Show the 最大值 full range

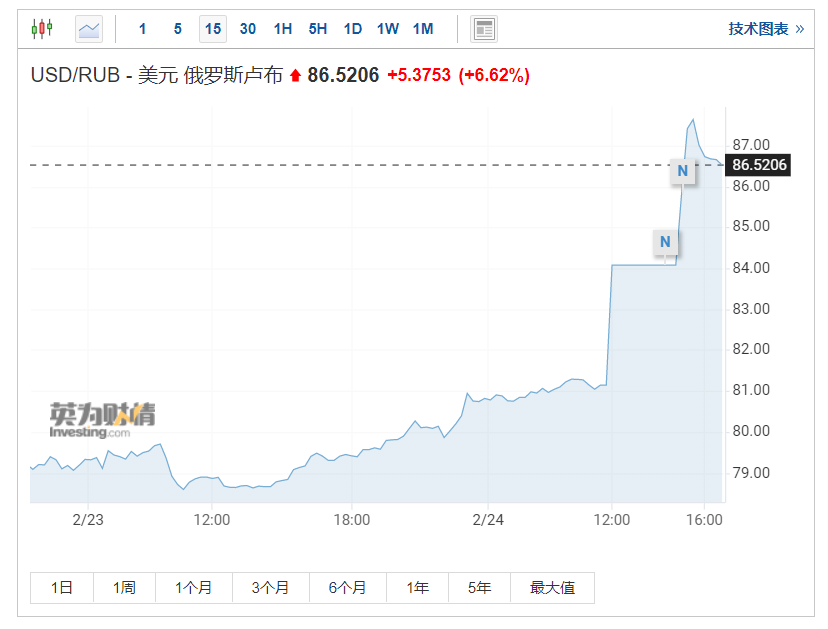[x=552, y=588]
